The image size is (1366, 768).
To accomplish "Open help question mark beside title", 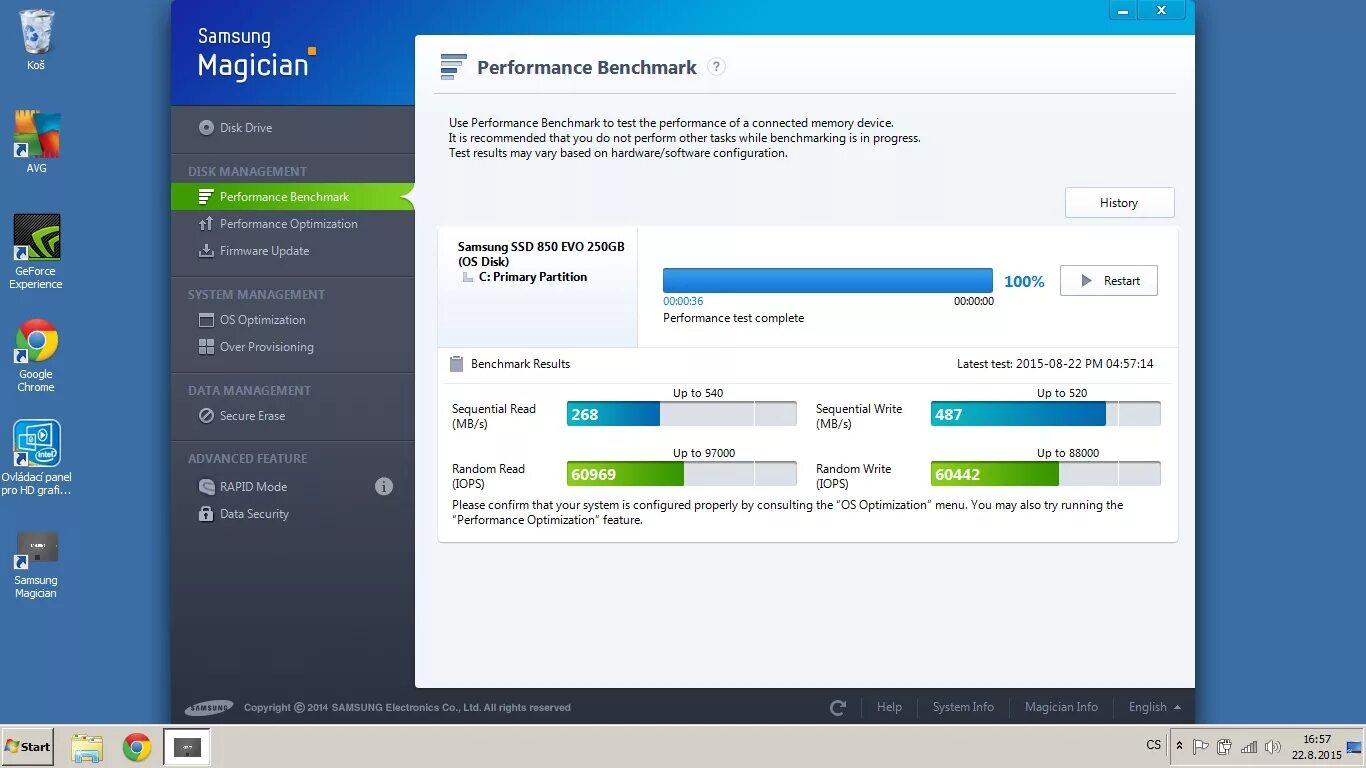I will pyautogui.click(x=716, y=67).
